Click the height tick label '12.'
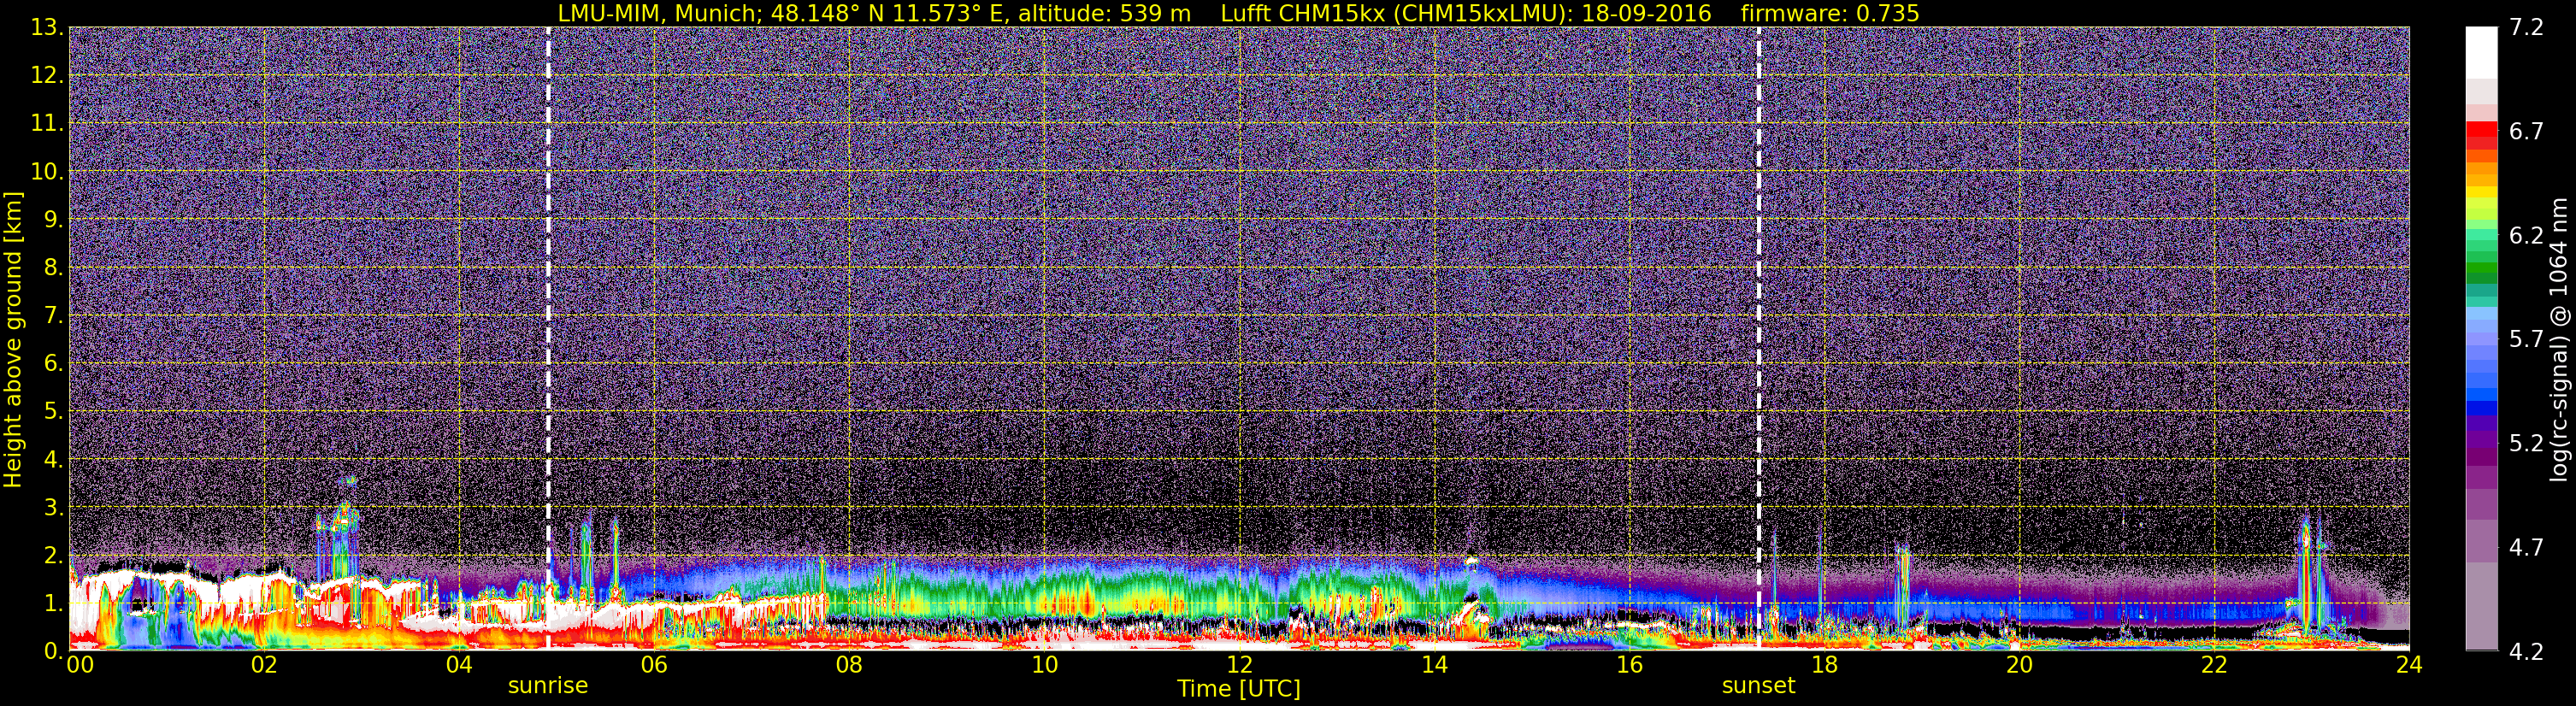 pos(47,76)
